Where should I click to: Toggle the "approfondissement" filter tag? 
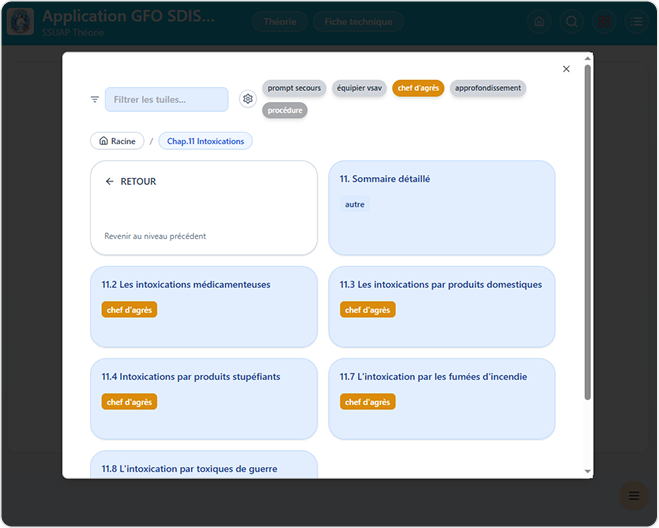[487, 88]
